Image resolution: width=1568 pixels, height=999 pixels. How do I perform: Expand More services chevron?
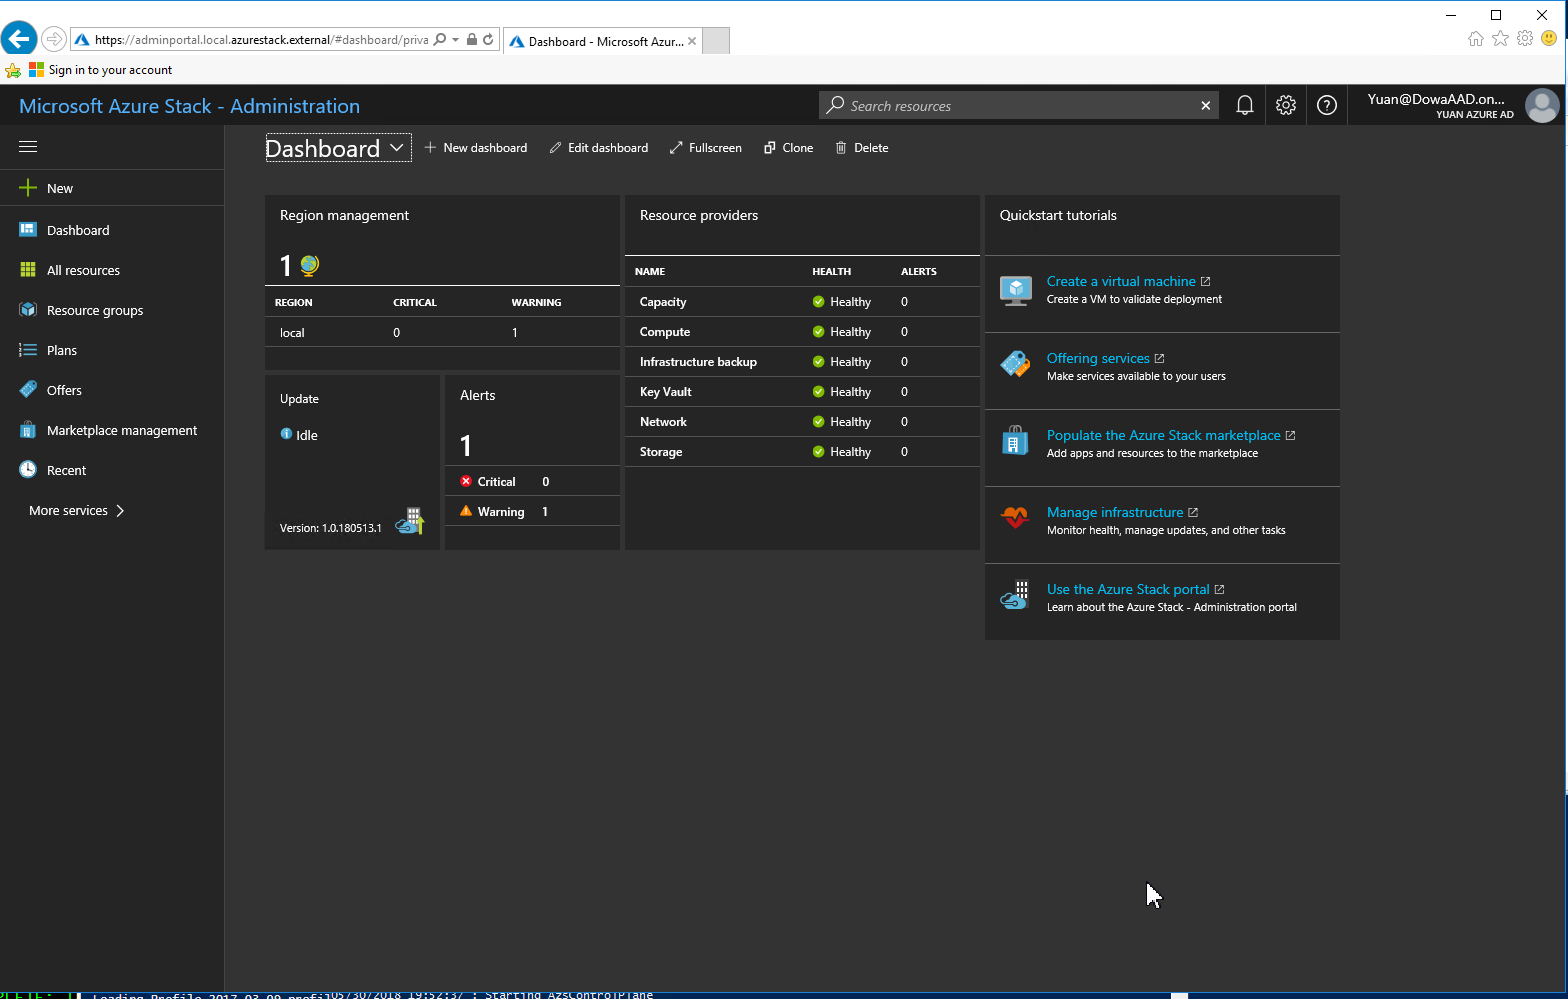click(x=120, y=510)
